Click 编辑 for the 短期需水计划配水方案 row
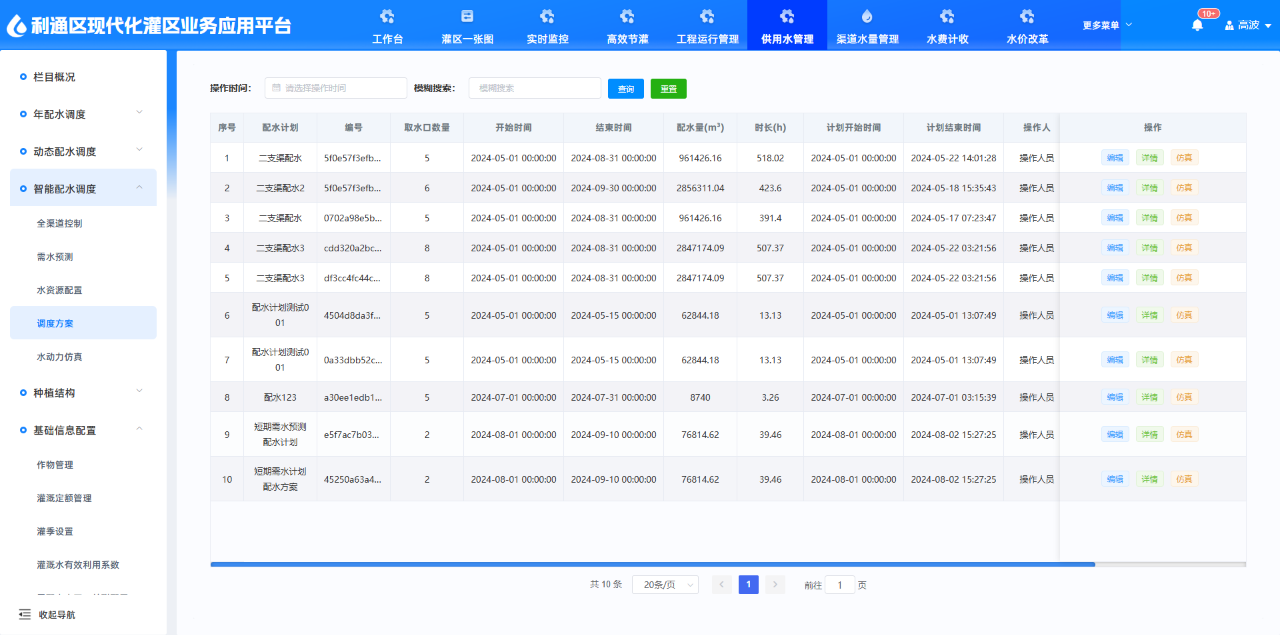 point(1115,479)
